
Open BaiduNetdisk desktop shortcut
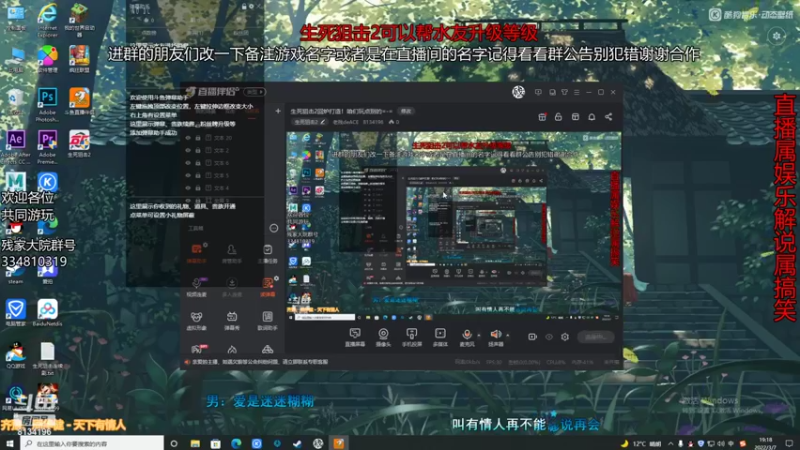point(47,312)
